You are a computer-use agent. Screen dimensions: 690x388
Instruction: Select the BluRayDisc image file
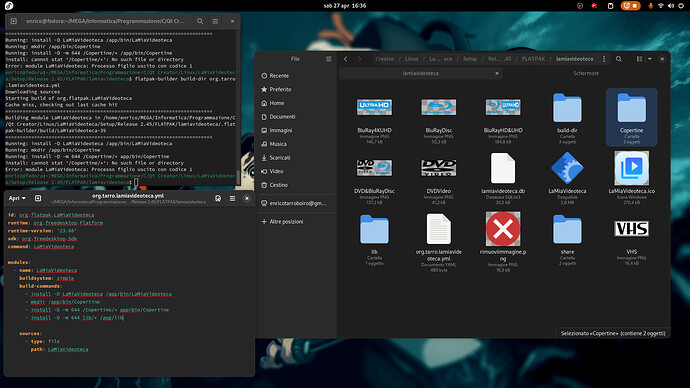(x=438, y=117)
